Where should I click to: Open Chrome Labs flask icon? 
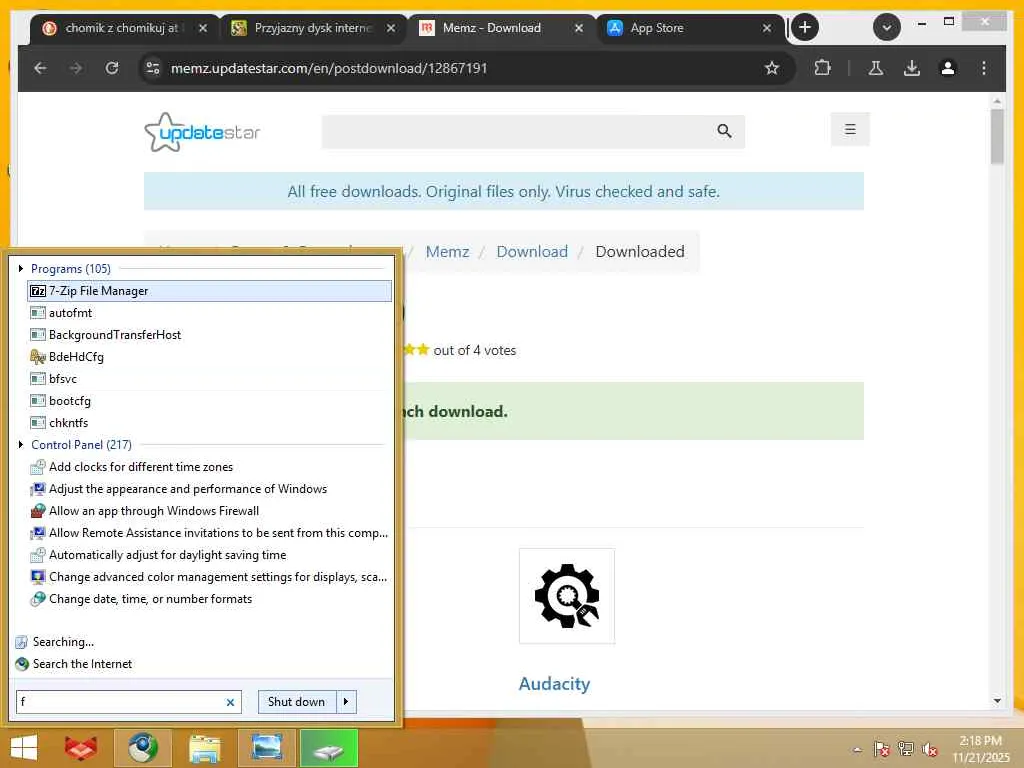click(876, 68)
